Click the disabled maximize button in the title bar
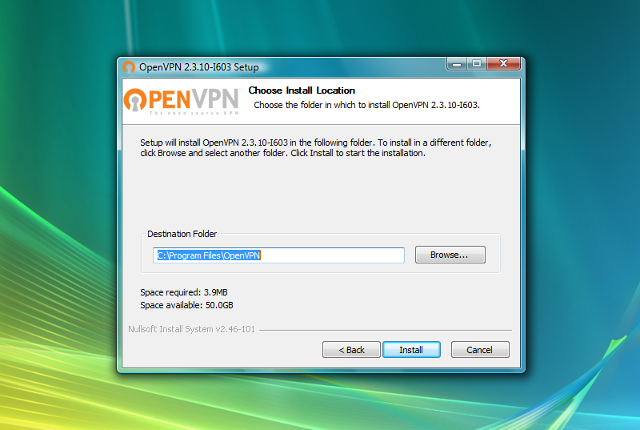Viewport: 640px width, 430px height. click(476, 64)
